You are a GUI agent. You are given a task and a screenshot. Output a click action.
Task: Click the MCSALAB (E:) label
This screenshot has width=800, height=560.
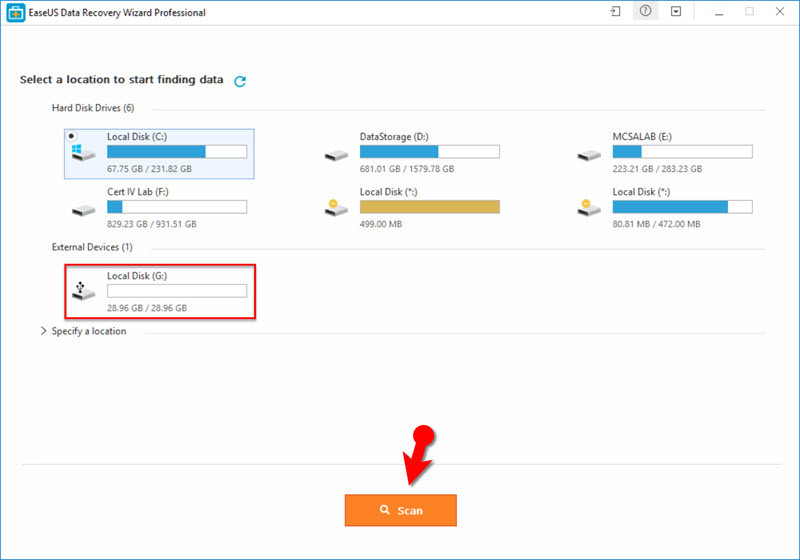tap(642, 137)
